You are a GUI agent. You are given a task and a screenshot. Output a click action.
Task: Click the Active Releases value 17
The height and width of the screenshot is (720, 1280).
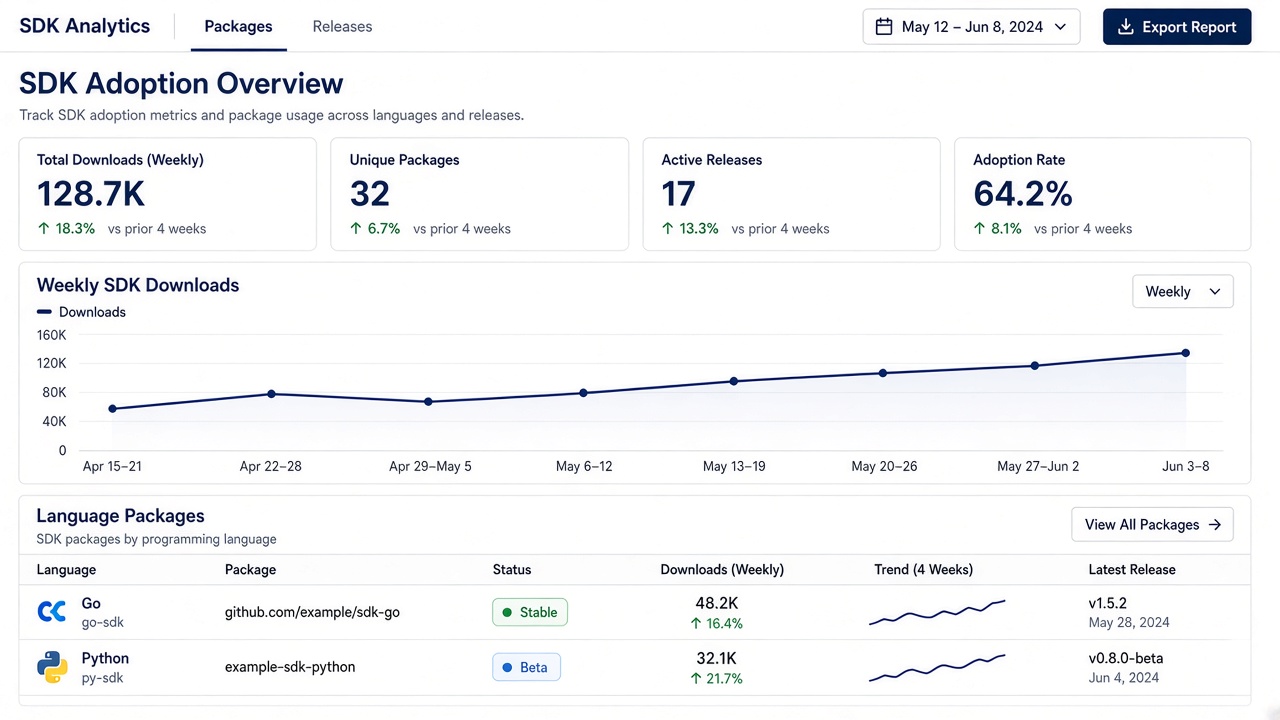[x=678, y=194]
